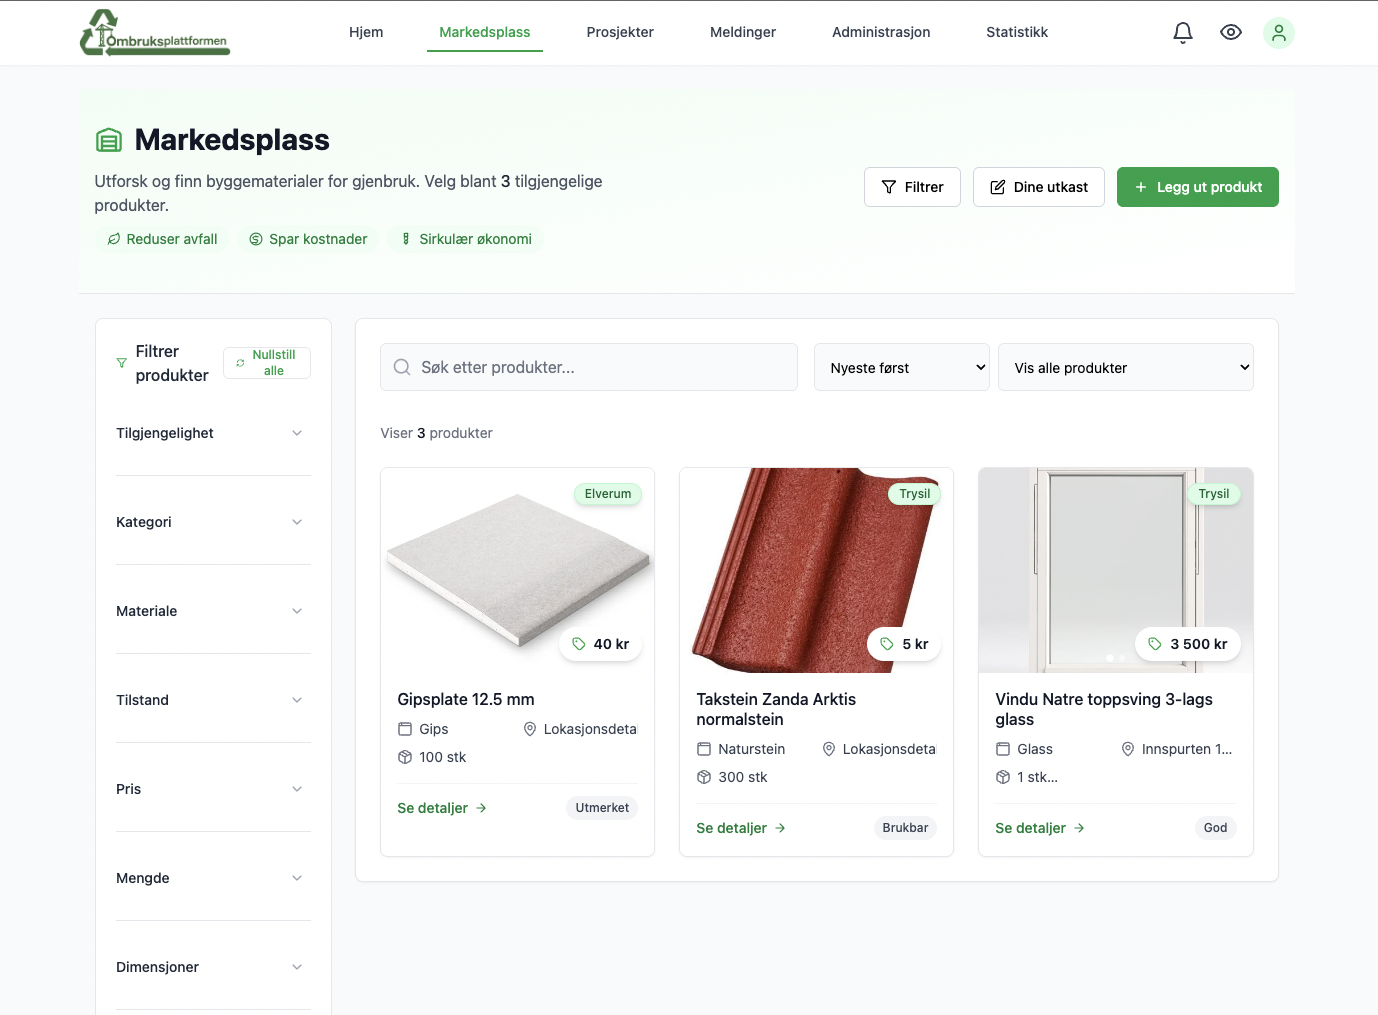Click the icon beside Sirkulær økonomi

(x=406, y=239)
